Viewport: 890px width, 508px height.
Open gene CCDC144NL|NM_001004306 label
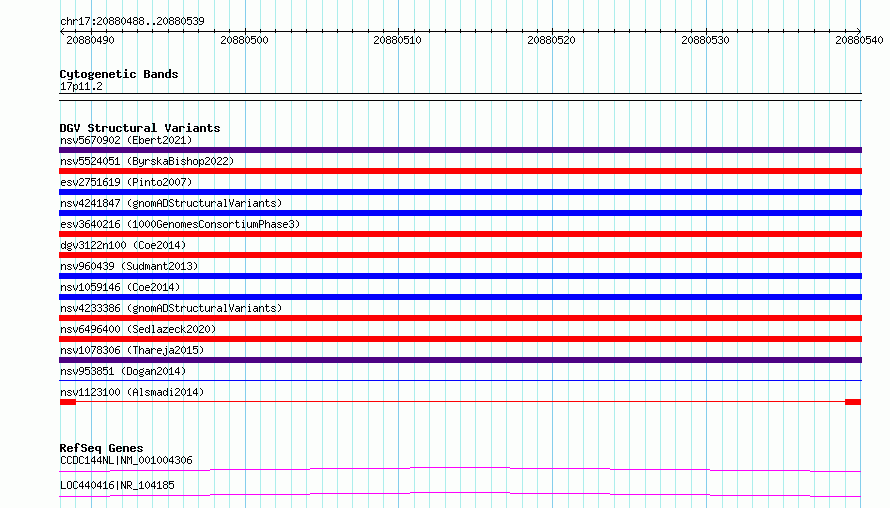click(126, 460)
